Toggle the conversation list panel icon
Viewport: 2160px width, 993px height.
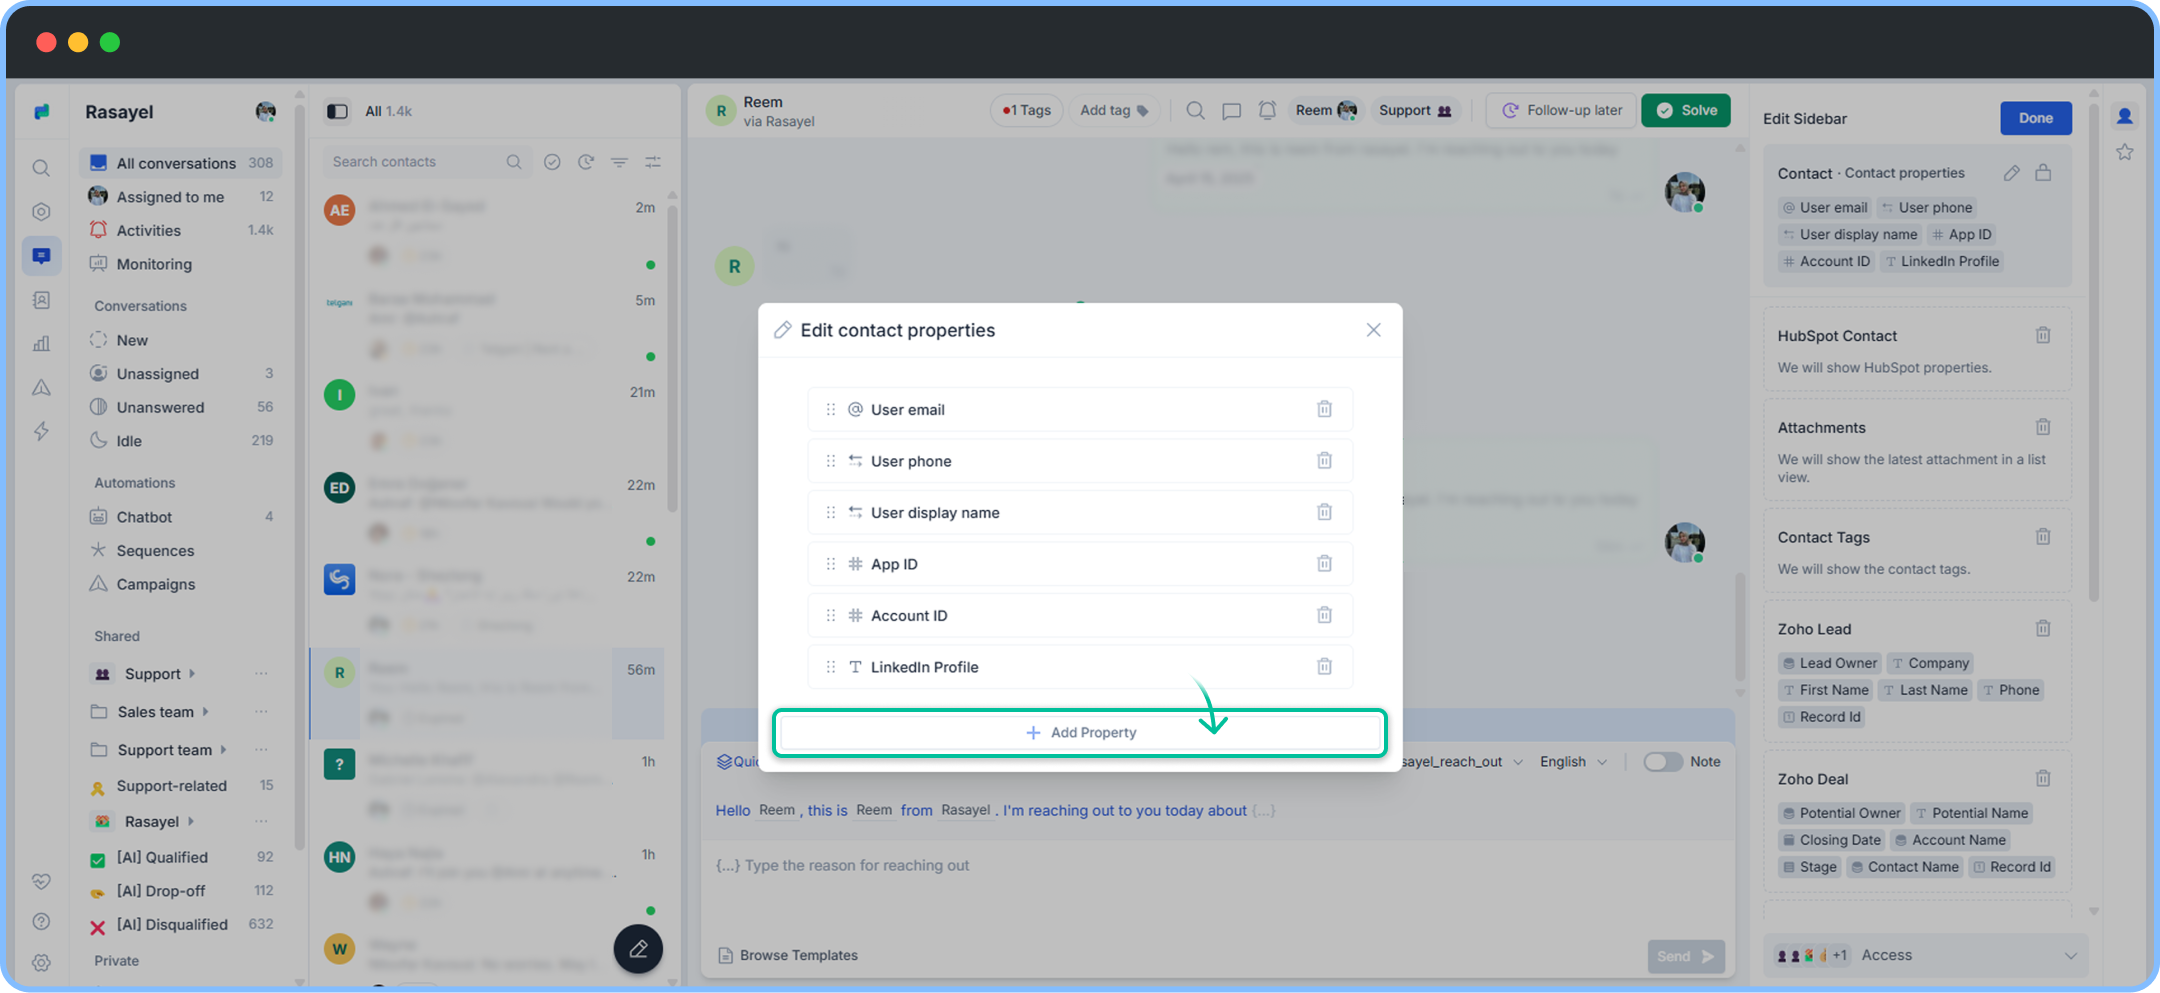[337, 111]
